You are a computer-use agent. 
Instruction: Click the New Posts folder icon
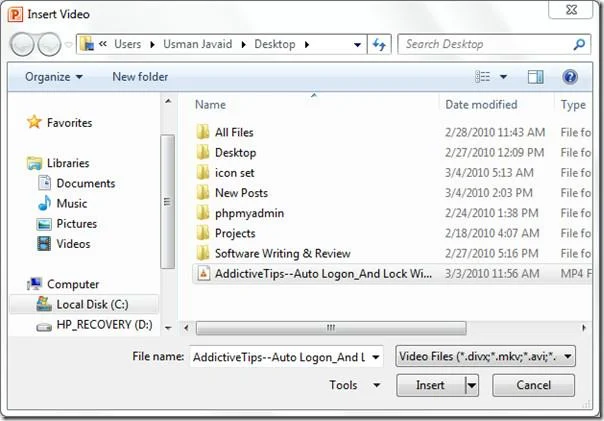[x=203, y=193]
